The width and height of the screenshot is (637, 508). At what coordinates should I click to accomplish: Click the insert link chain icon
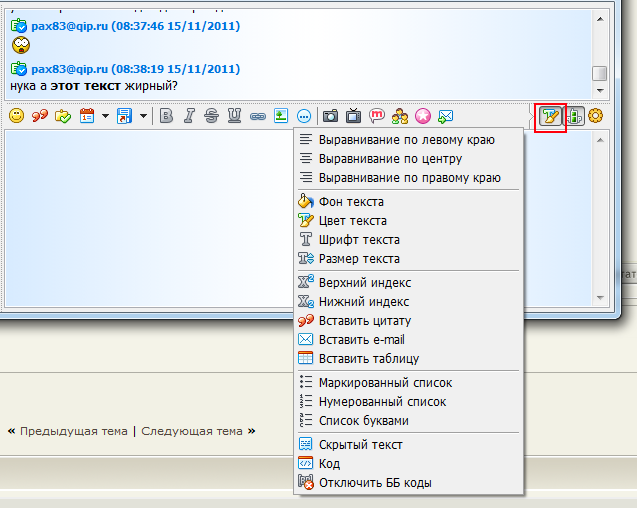(x=258, y=116)
